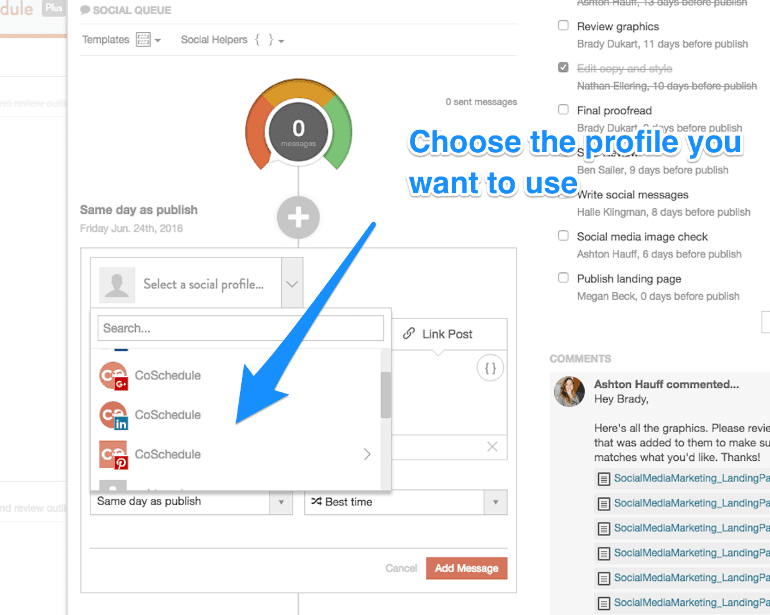The width and height of the screenshot is (770, 615).
Task: Open the Same day as publish dropdown
Action: (192, 502)
